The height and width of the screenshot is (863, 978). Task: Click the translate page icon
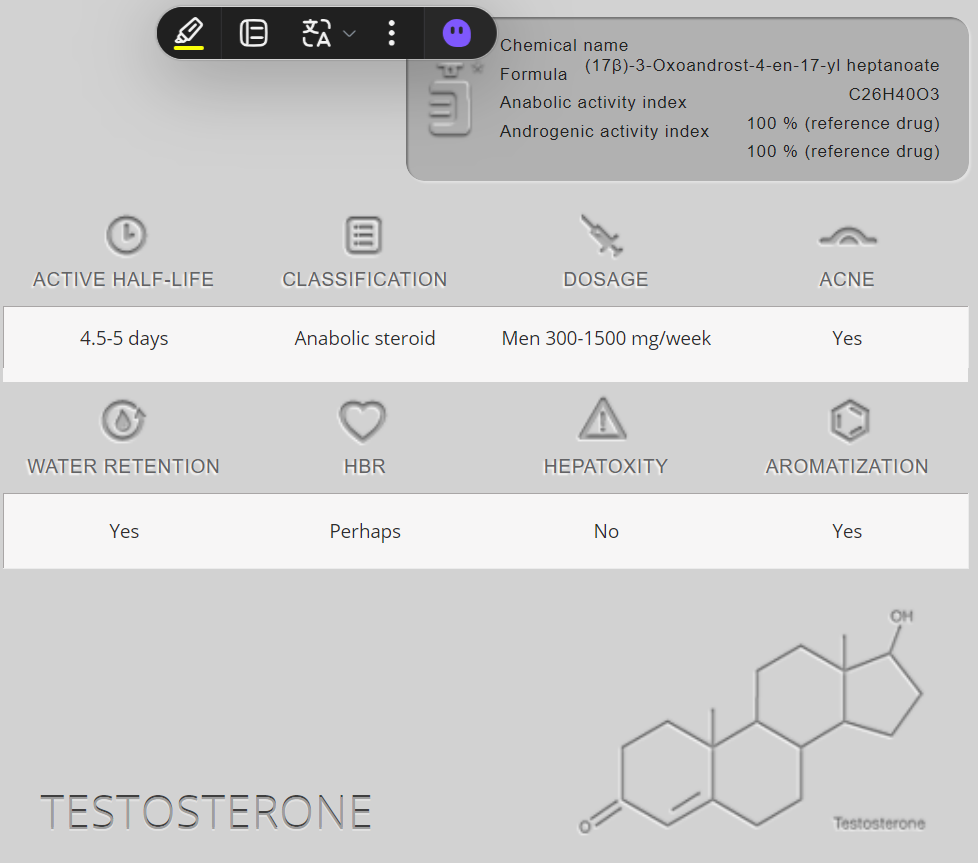pyautogui.click(x=316, y=33)
